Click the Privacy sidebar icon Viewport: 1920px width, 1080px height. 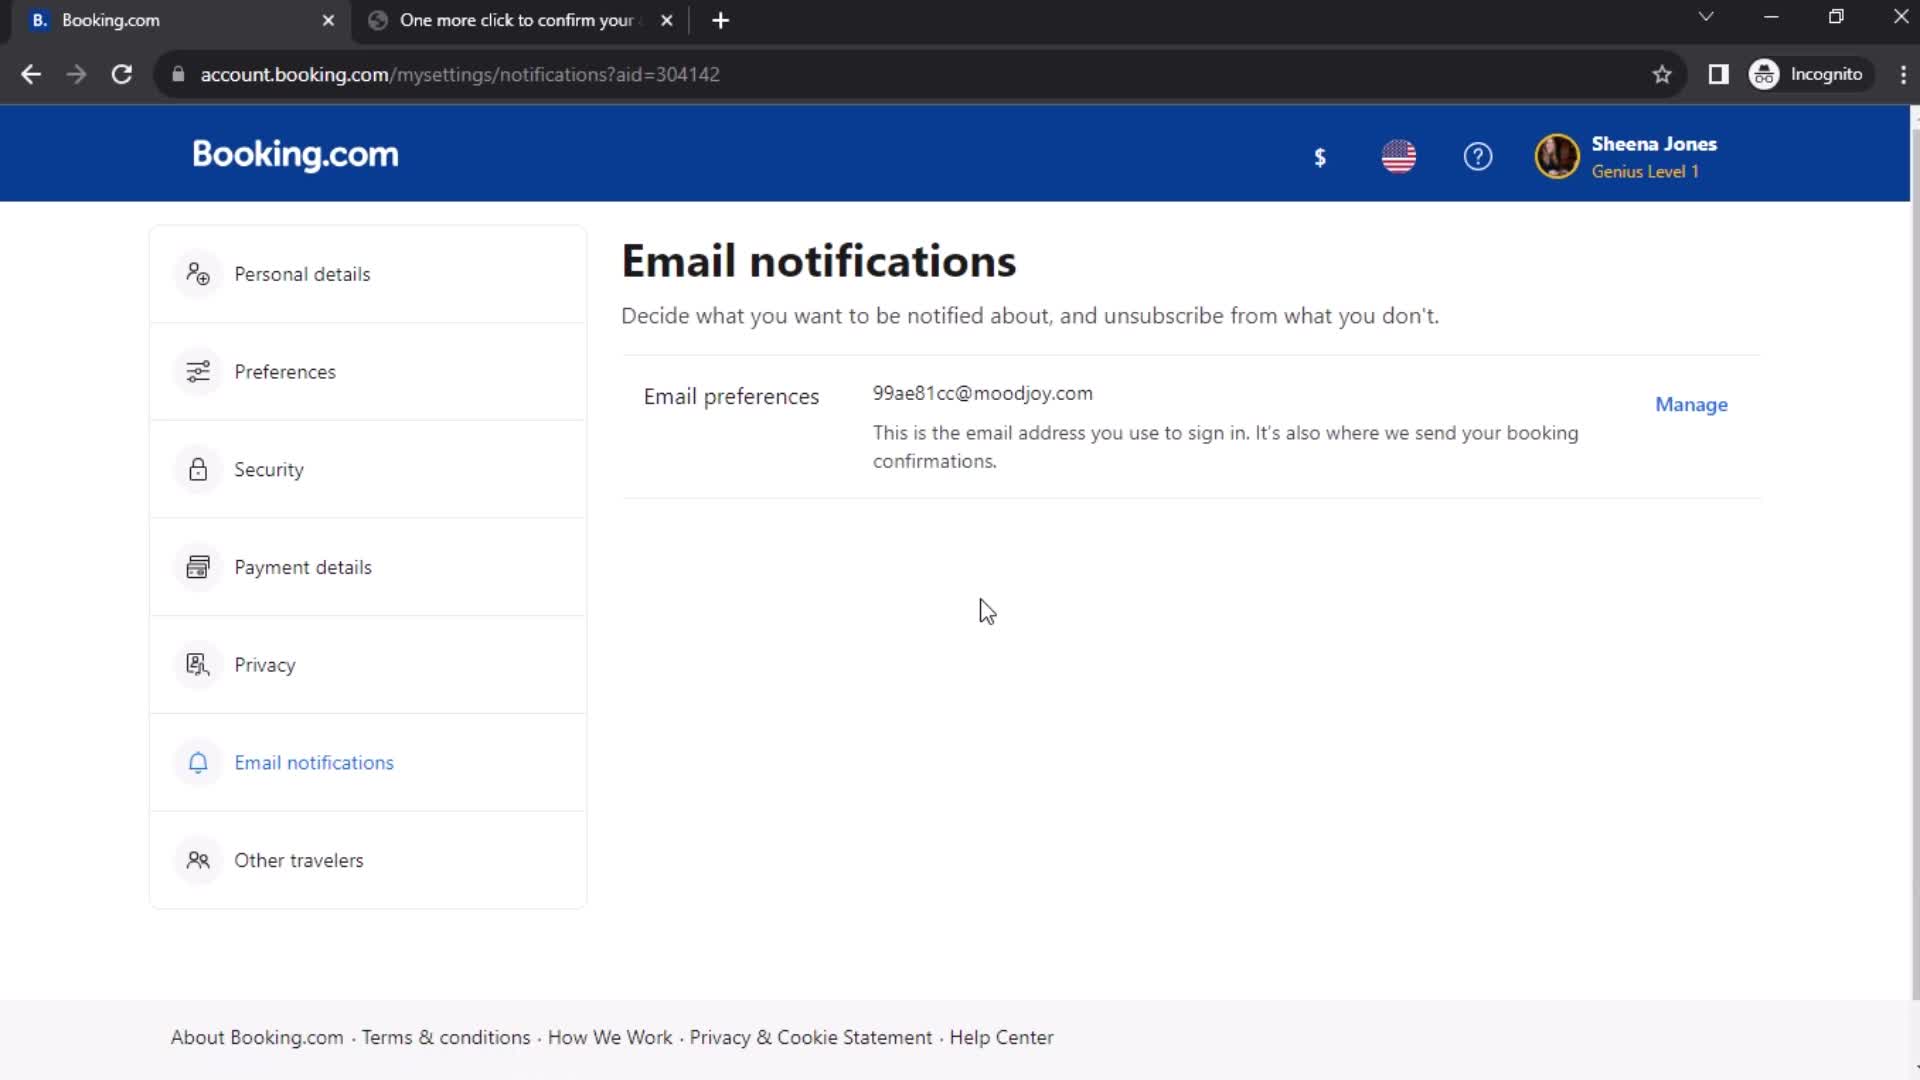pos(196,665)
